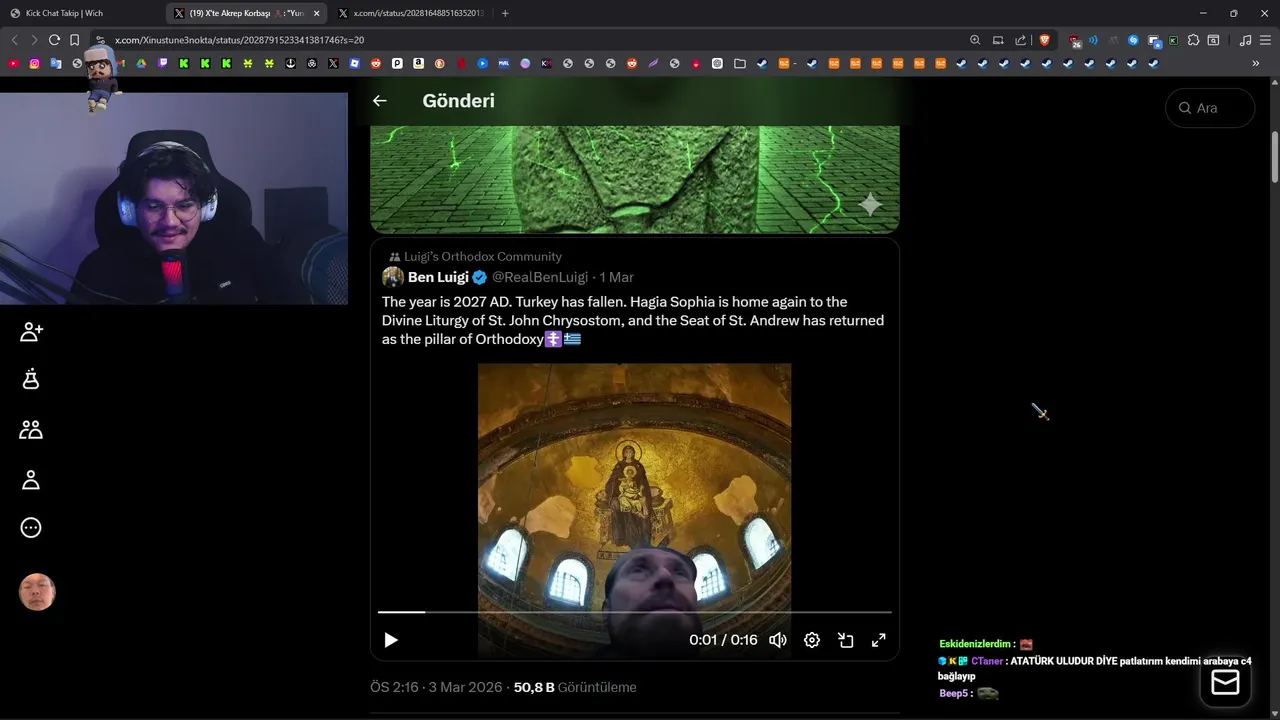The height and width of the screenshot is (720, 1280).
Task: Open the messages envelope button
Action: click(1225, 682)
